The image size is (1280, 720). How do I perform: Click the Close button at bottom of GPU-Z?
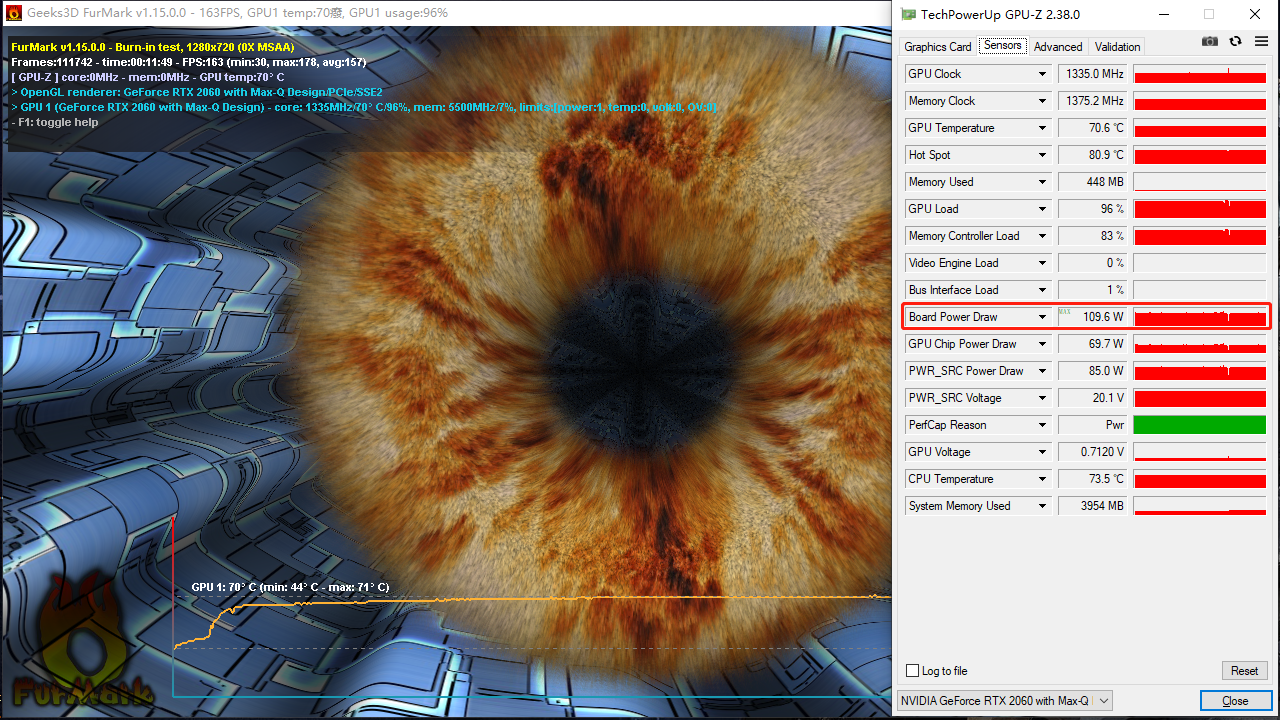1235,701
